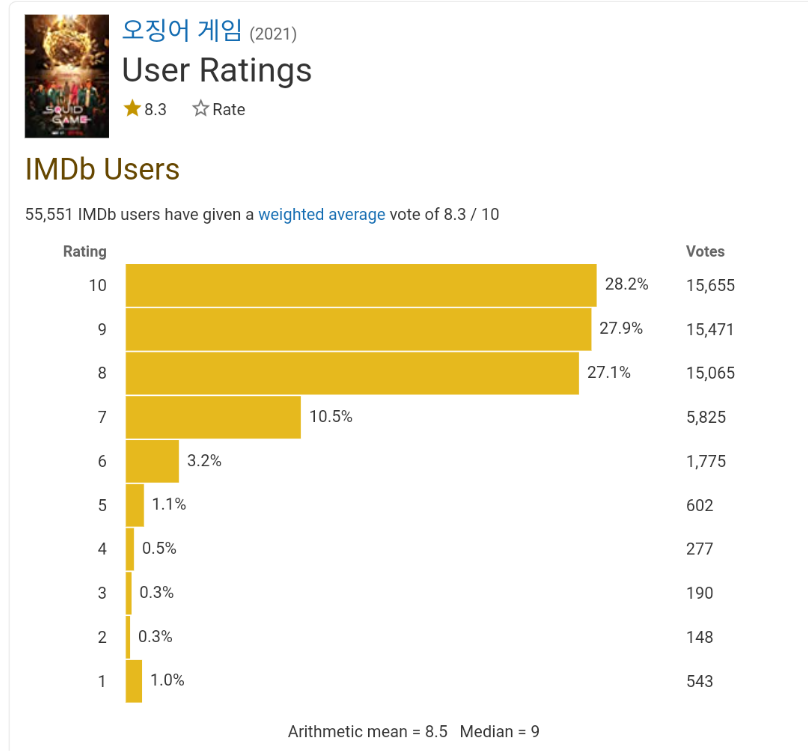Click the 5,825 votes count

[705, 417]
